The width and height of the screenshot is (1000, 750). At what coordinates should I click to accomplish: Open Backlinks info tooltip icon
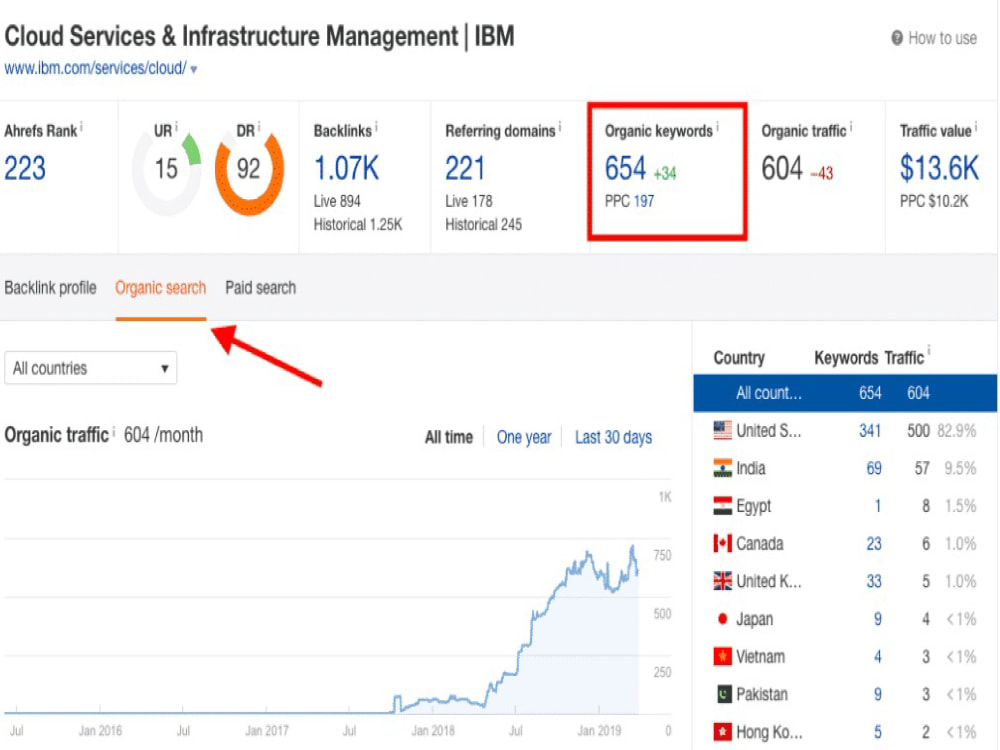coord(376,127)
